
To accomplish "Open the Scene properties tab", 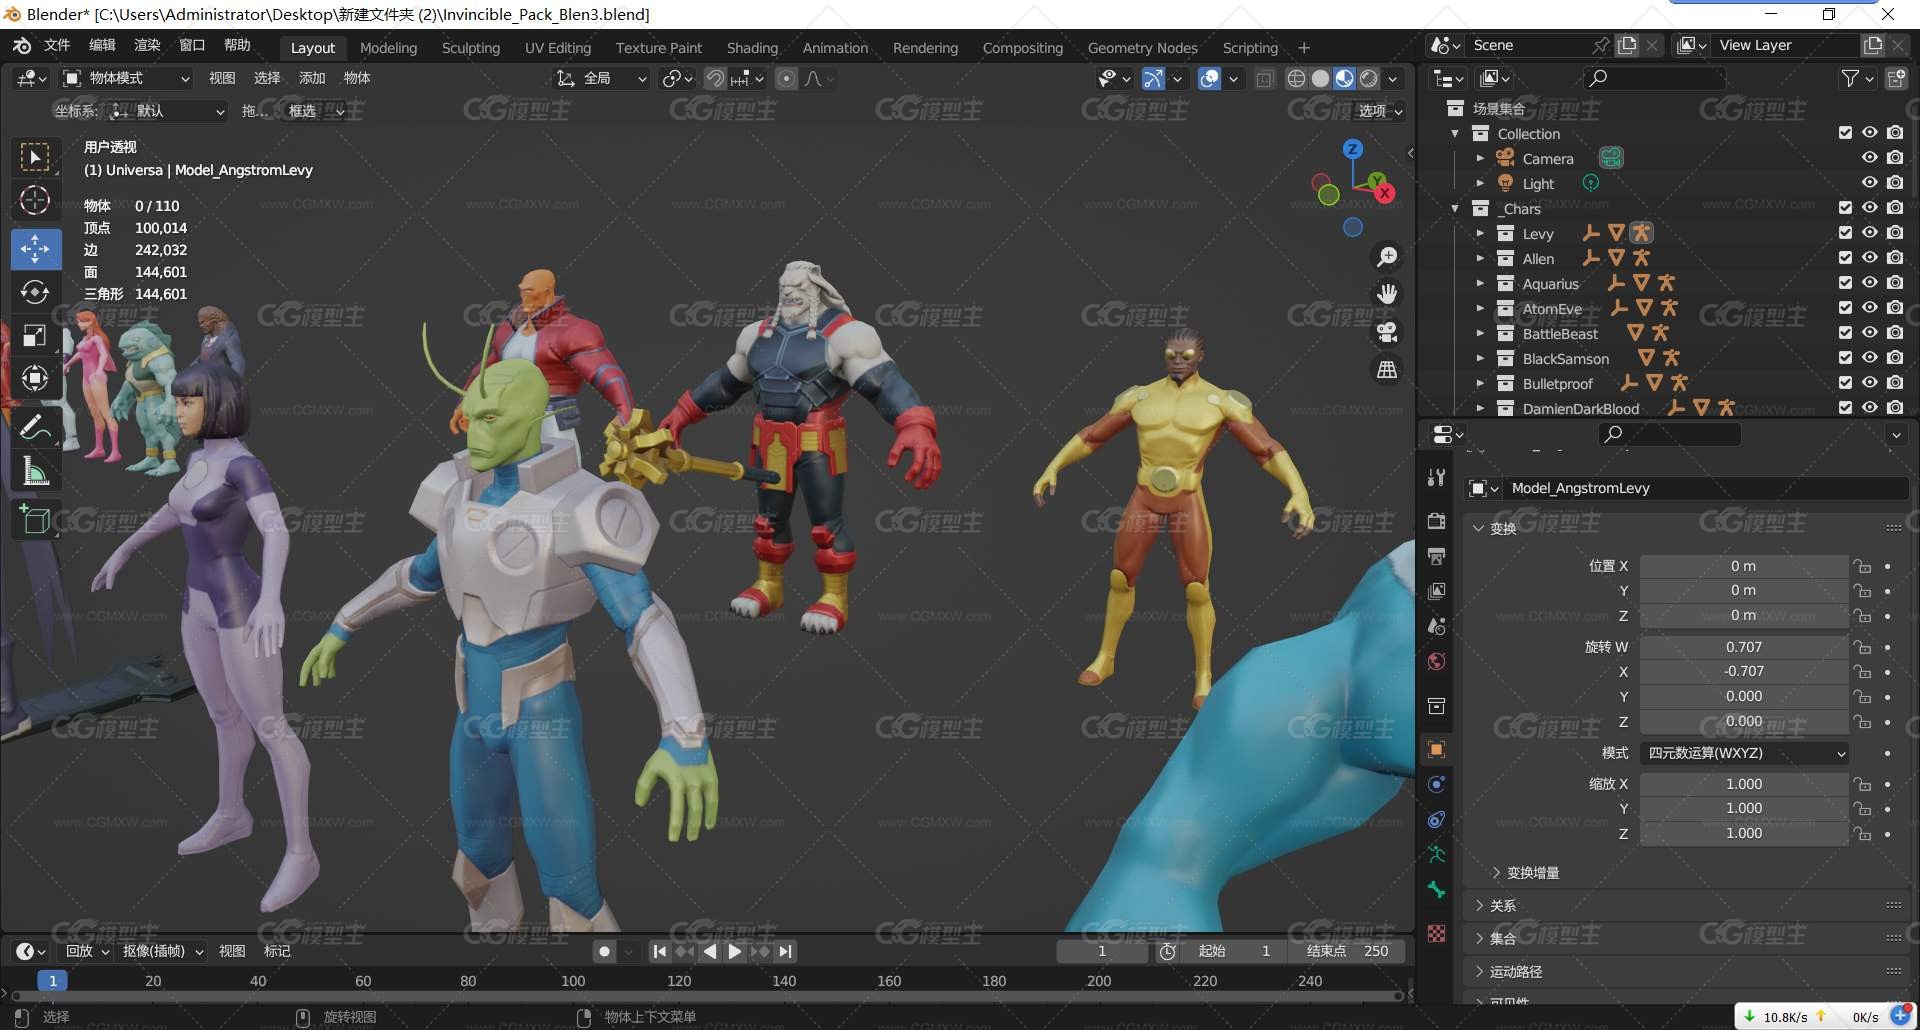I will pyautogui.click(x=1437, y=626).
